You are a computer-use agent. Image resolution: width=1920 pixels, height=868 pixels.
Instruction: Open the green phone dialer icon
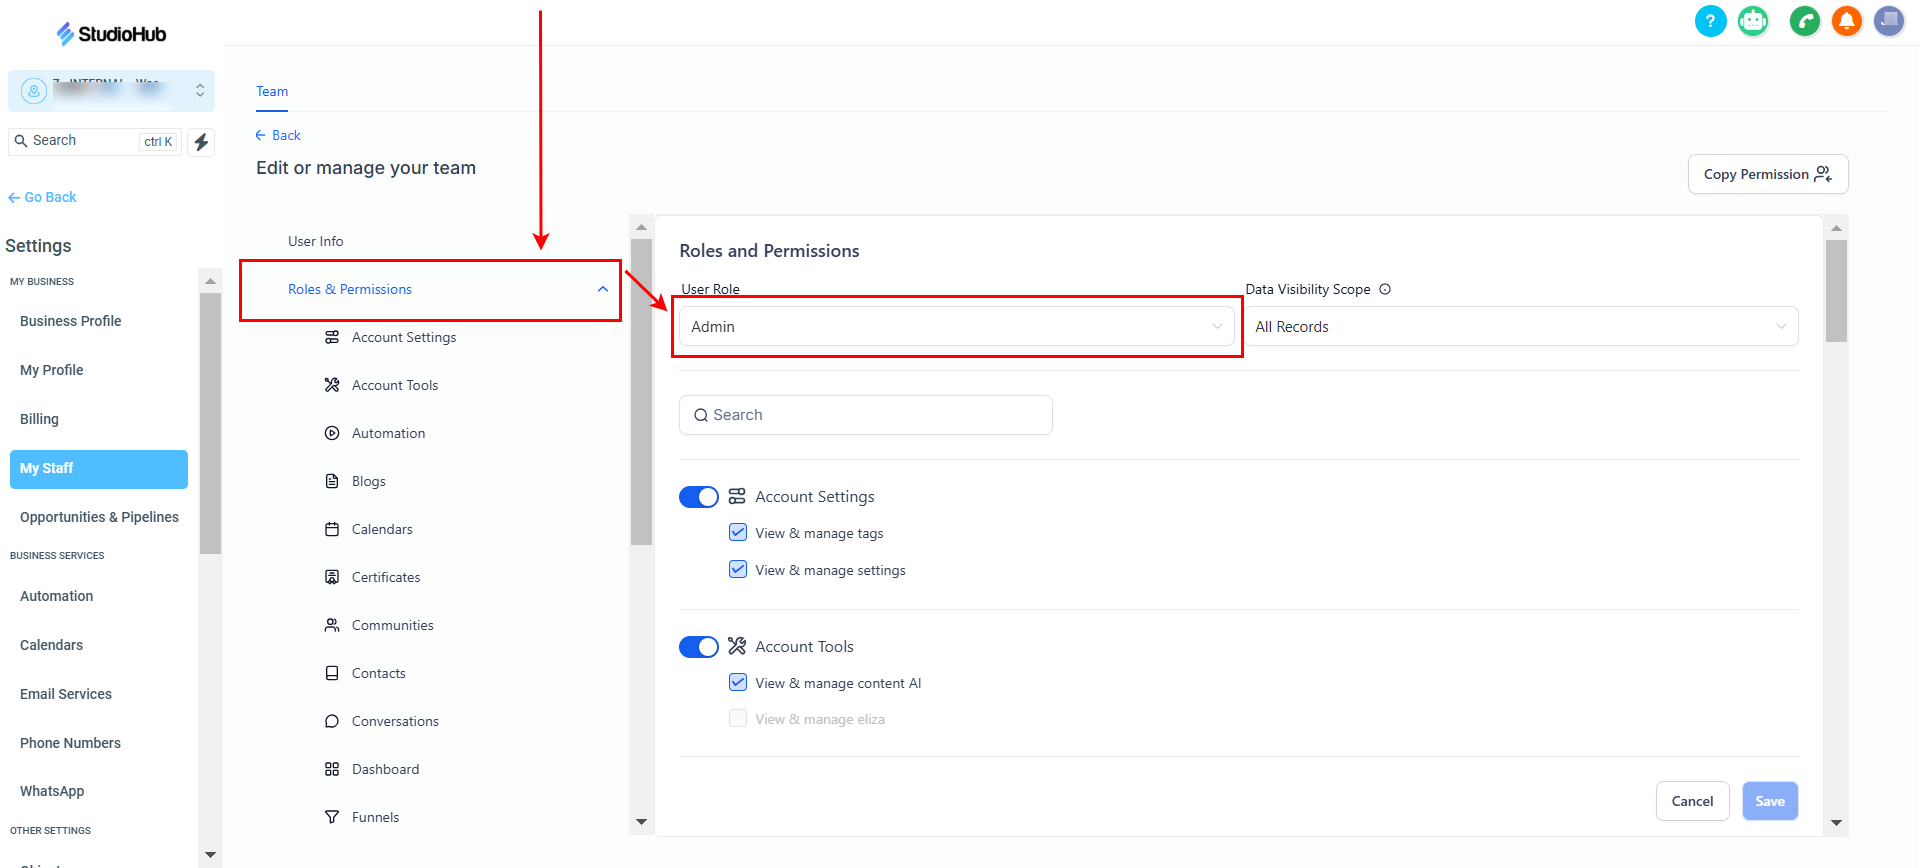[x=1805, y=21]
